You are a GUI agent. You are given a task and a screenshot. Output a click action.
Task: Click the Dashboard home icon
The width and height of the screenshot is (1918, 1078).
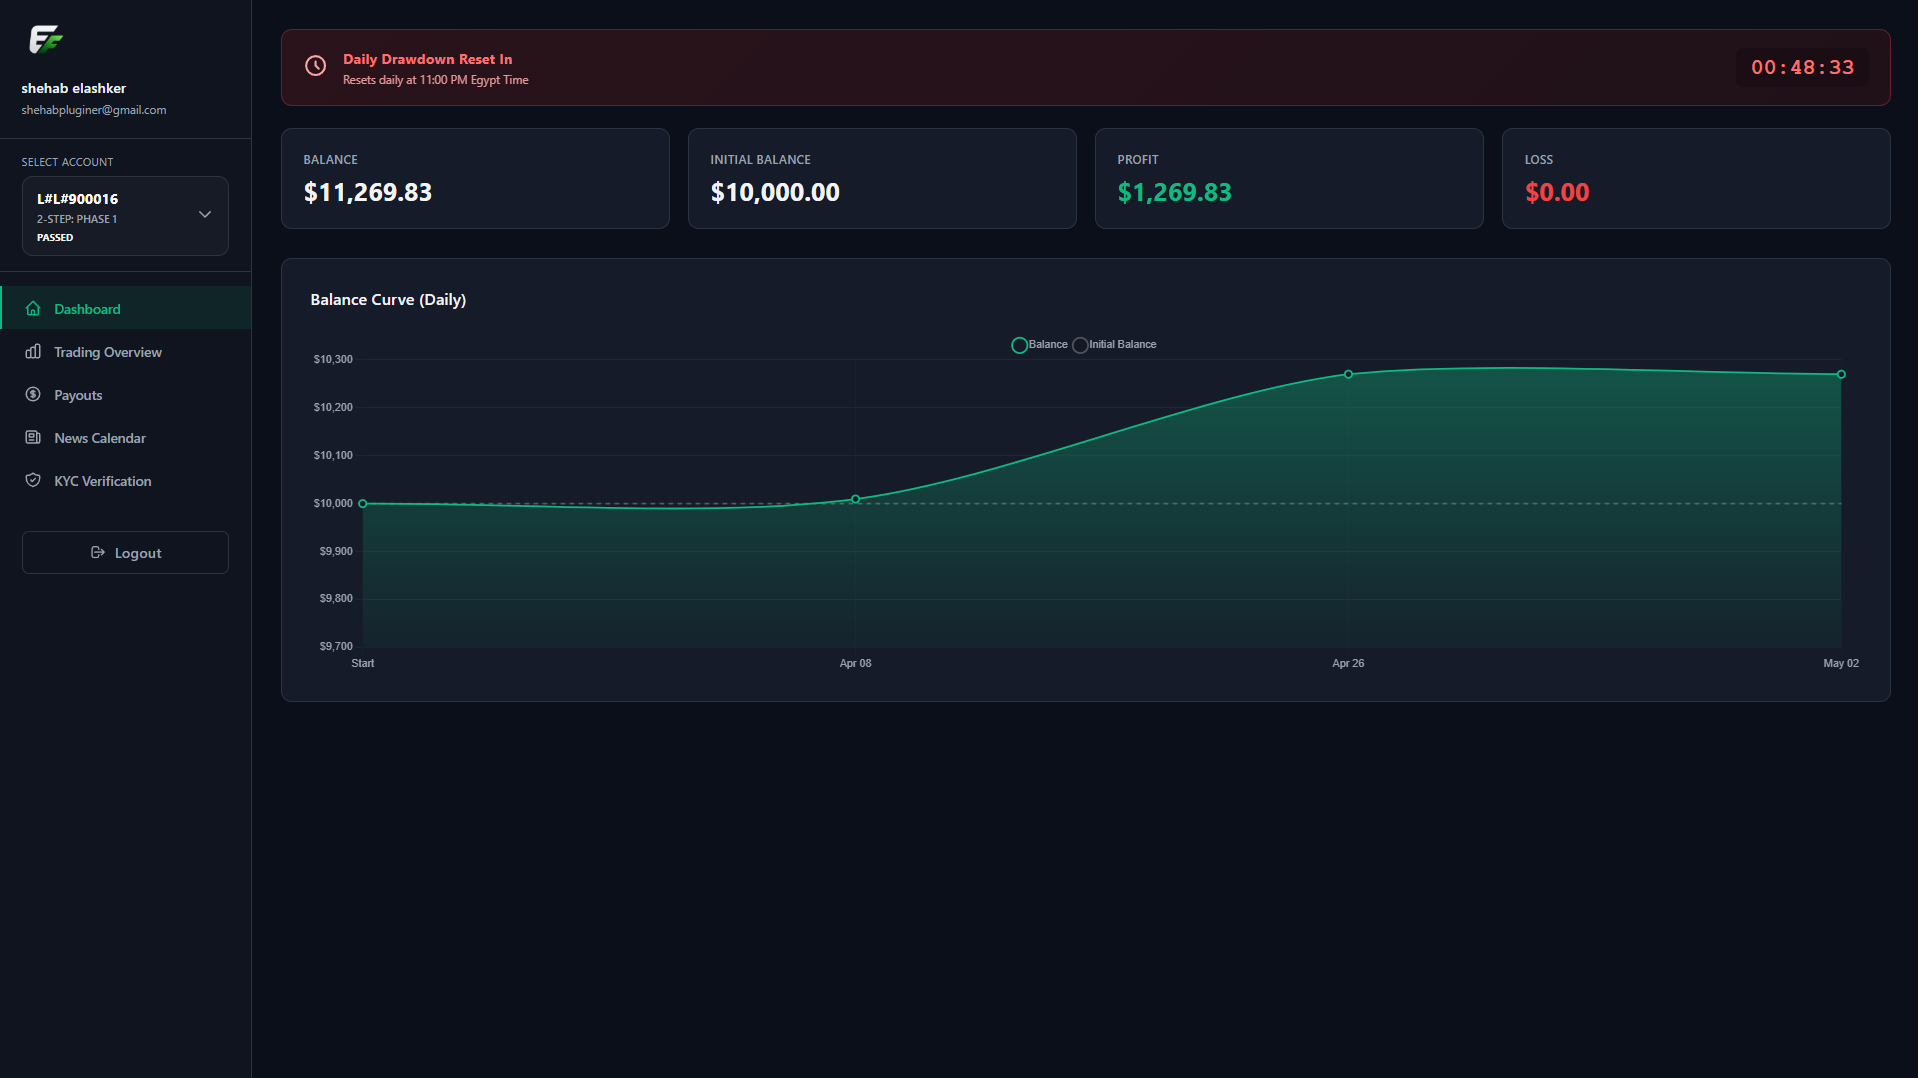33,309
